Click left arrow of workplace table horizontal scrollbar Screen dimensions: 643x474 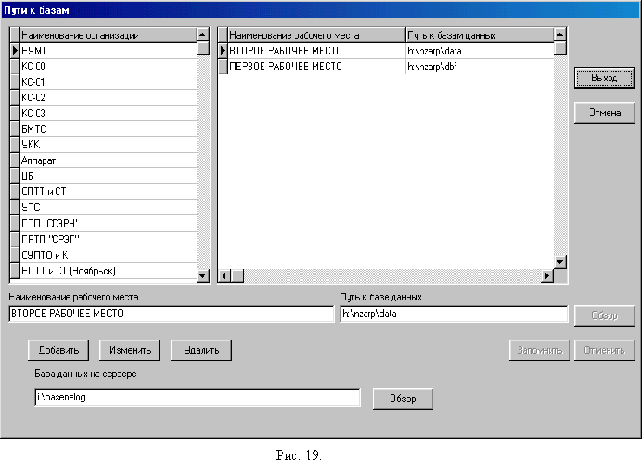pyautogui.click(x=224, y=276)
